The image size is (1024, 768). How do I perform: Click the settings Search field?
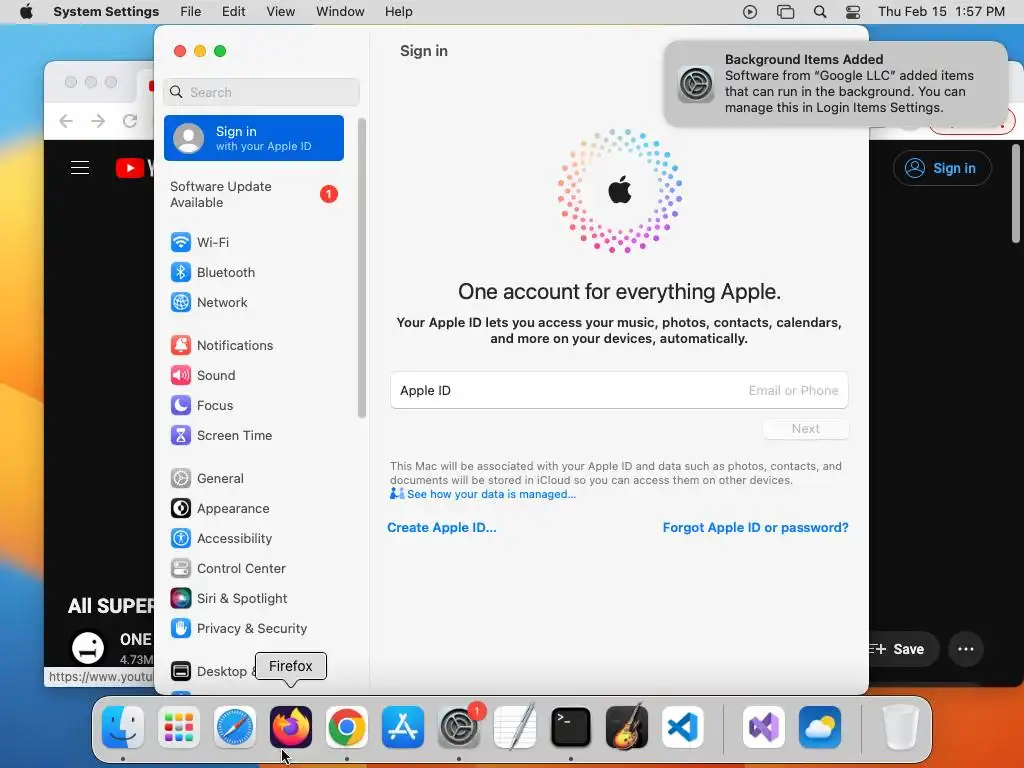pos(261,92)
